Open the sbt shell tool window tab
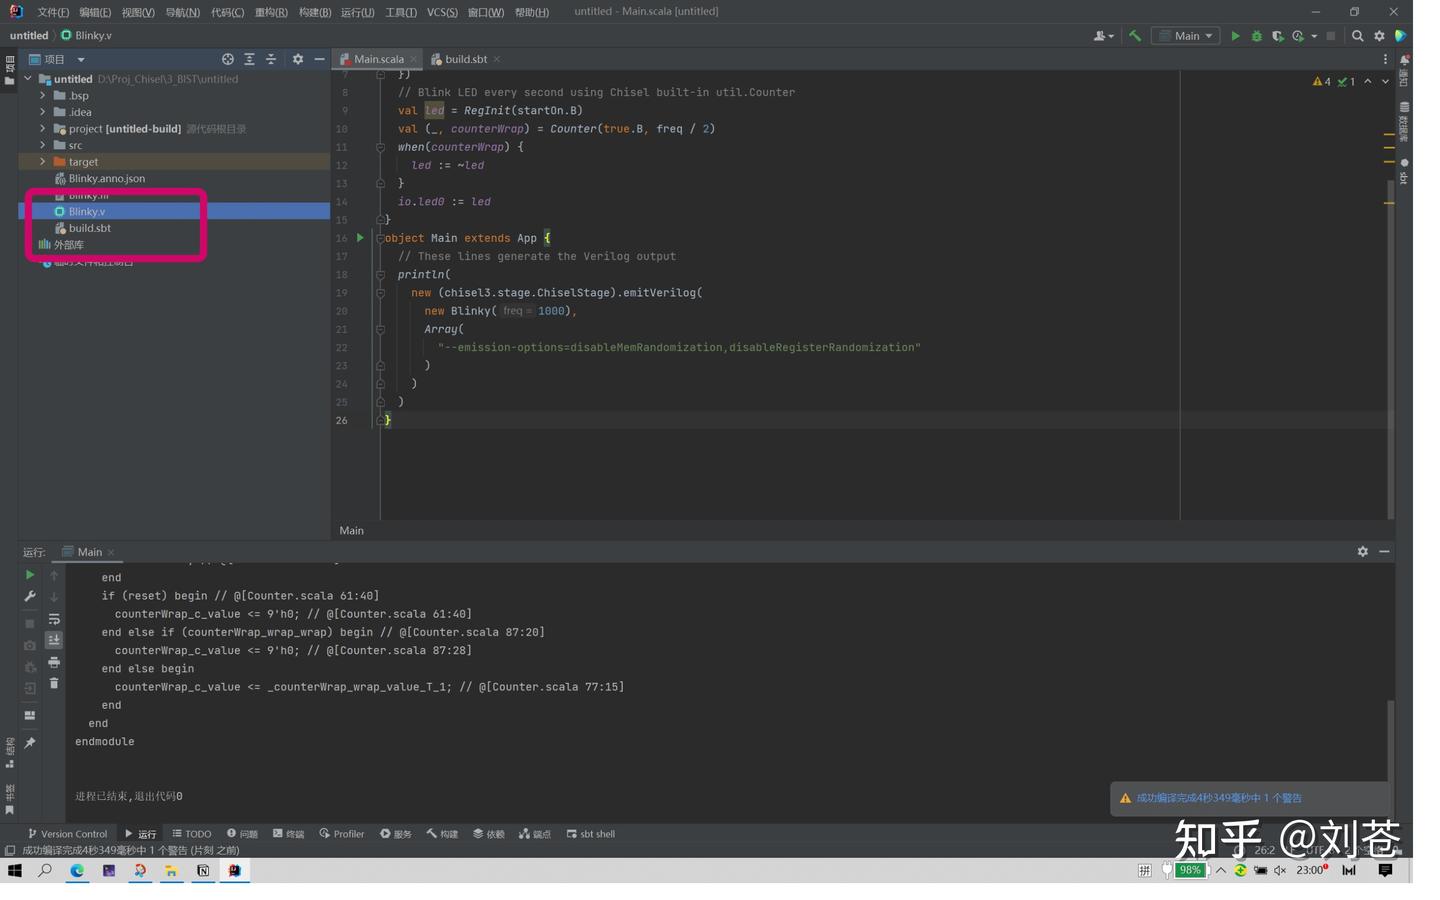 point(591,833)
